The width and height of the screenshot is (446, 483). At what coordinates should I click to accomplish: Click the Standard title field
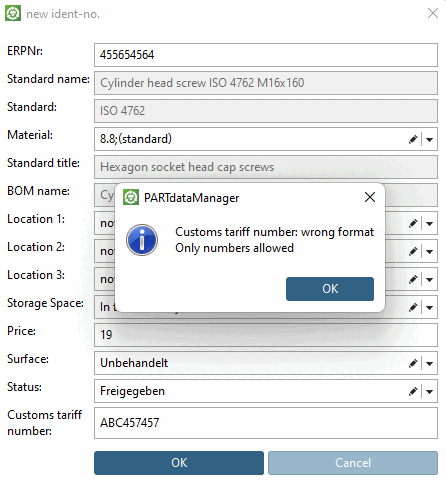(266, 167)
